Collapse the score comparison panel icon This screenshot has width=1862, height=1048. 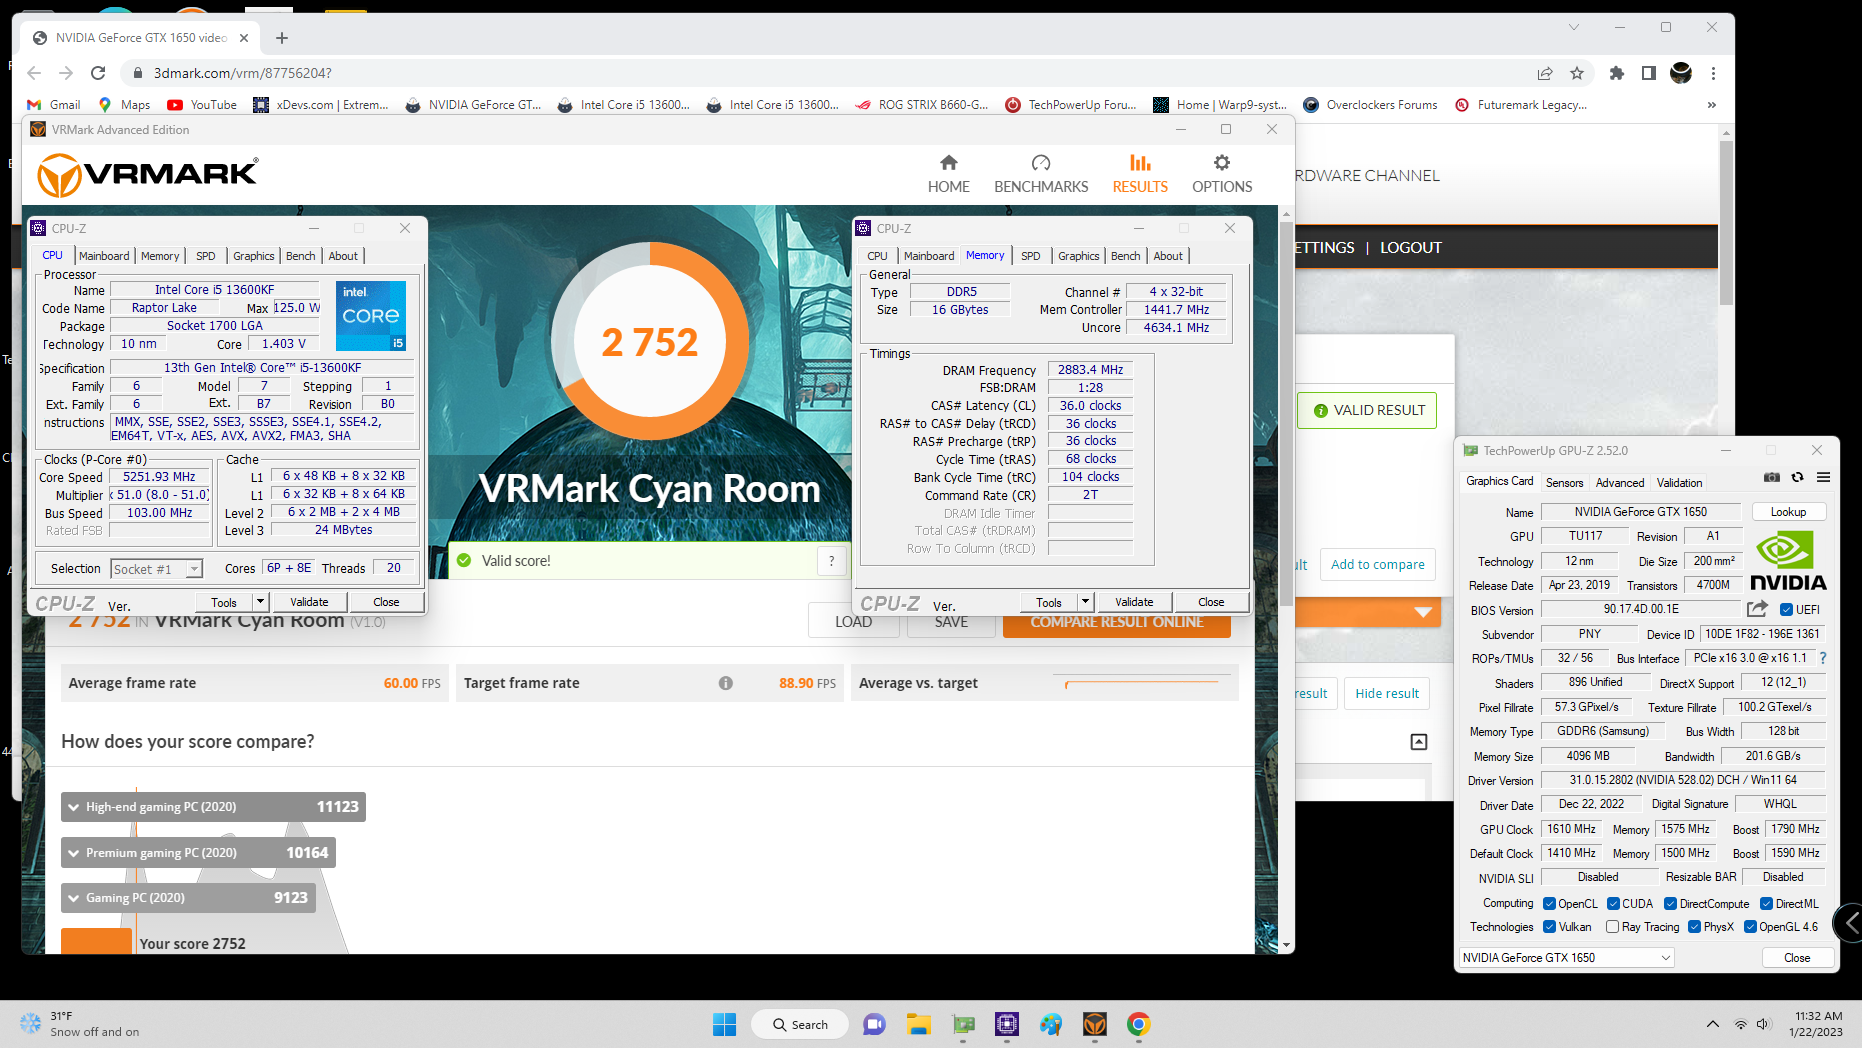(x=1418, y=742)
